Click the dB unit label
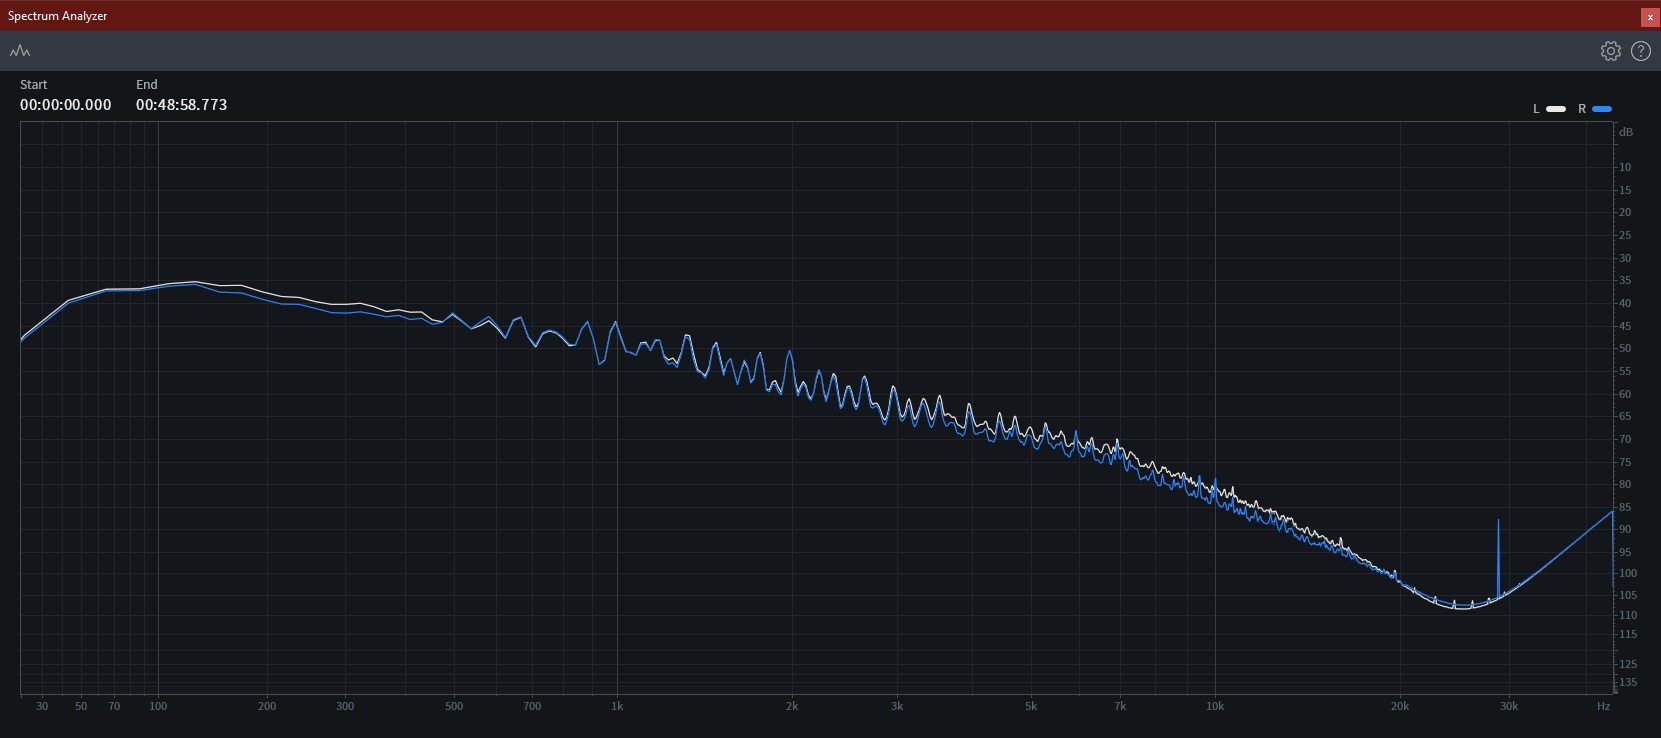This screenshot has width=1661, height=738. pos(1626,133)
